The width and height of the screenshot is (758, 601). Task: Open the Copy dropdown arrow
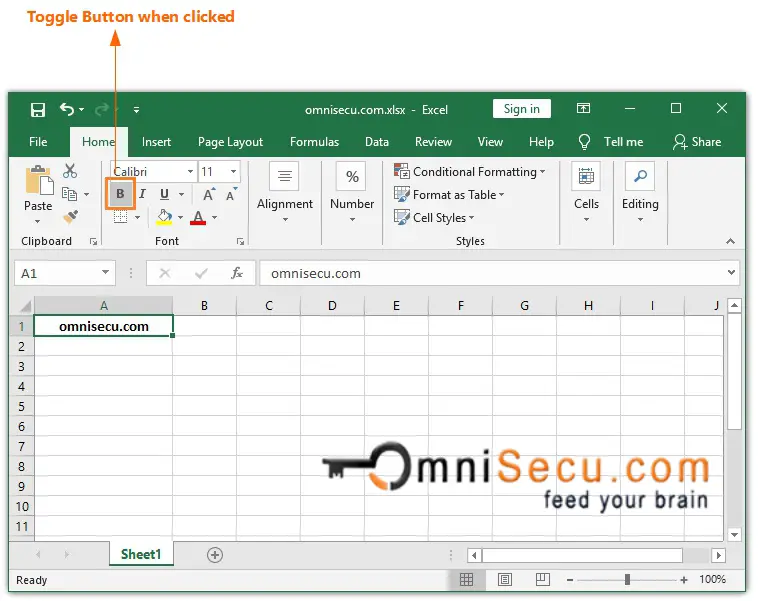pyautogui.click(x=87, y=194)
